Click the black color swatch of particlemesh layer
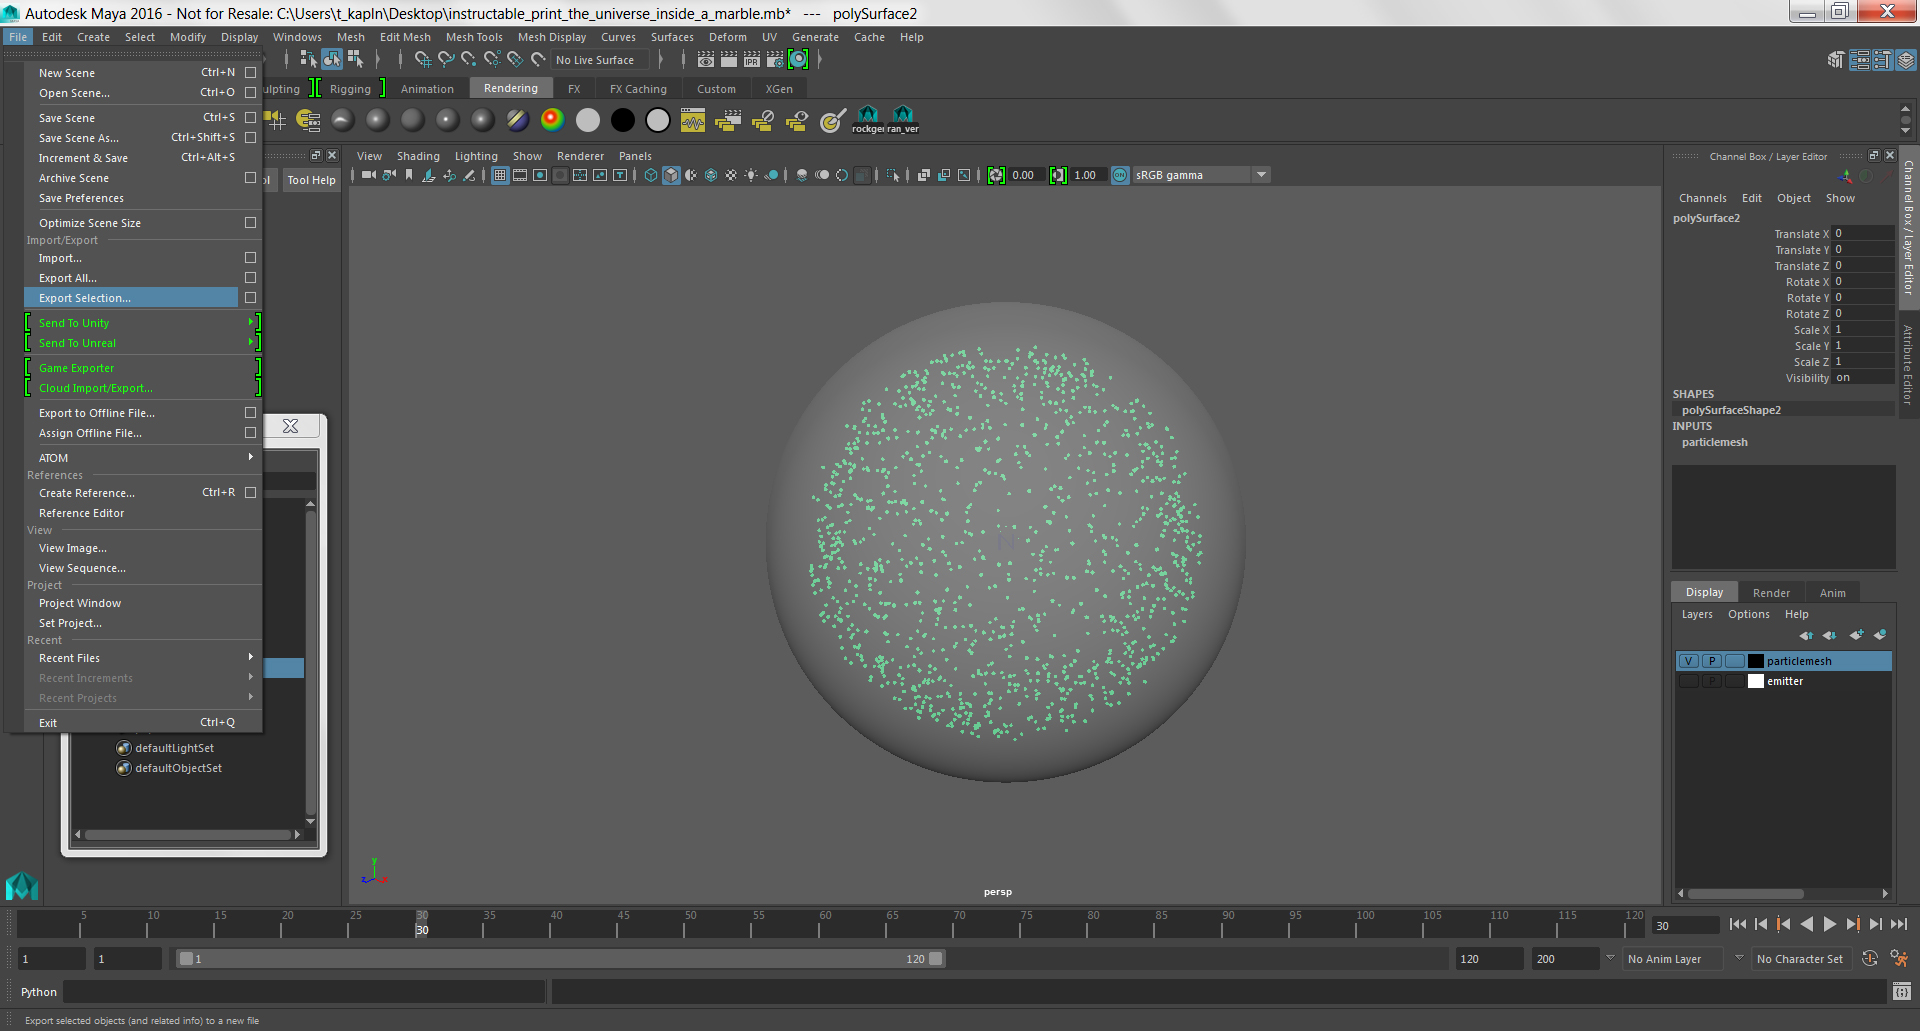The image size is (1920, 1031). pyautogui.click(x=1755, y=661)
